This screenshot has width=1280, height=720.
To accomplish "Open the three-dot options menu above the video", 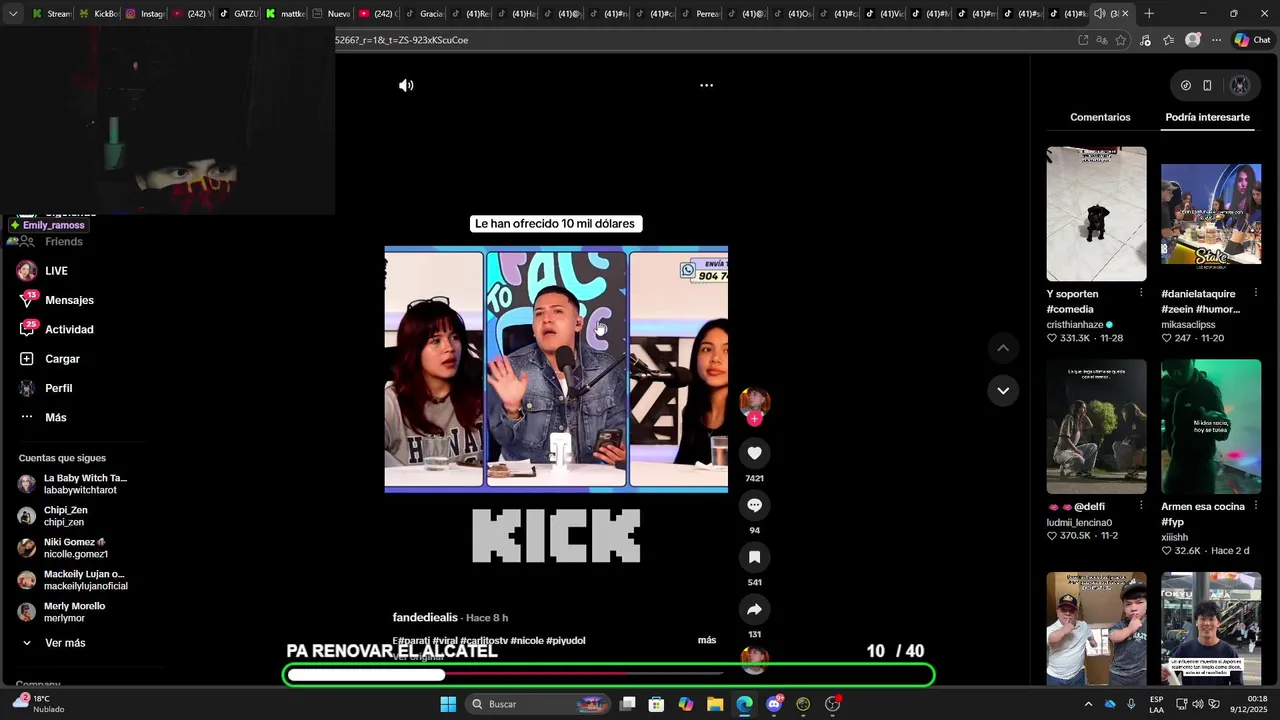I will point(706,86).
